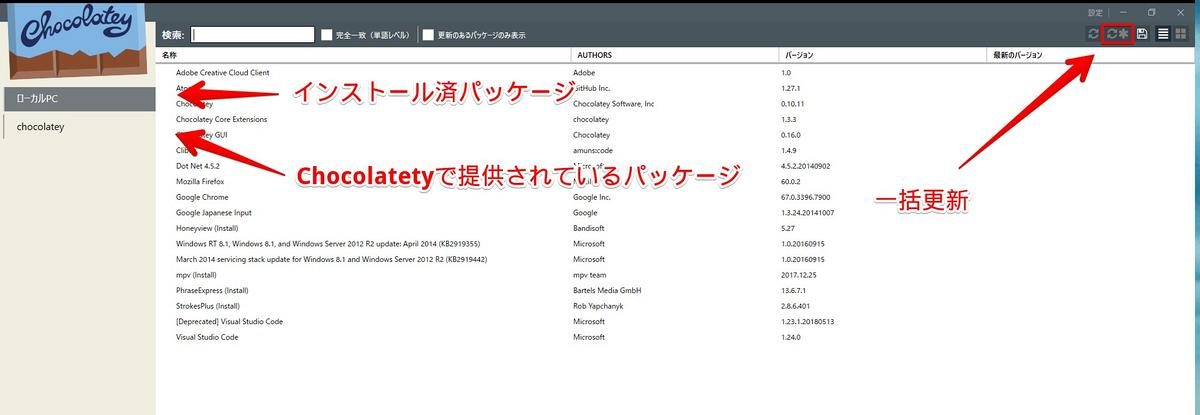Minimize the Chocolatey GUI window
Screen dimensions: 1200x415
[x=1125, y=12]
